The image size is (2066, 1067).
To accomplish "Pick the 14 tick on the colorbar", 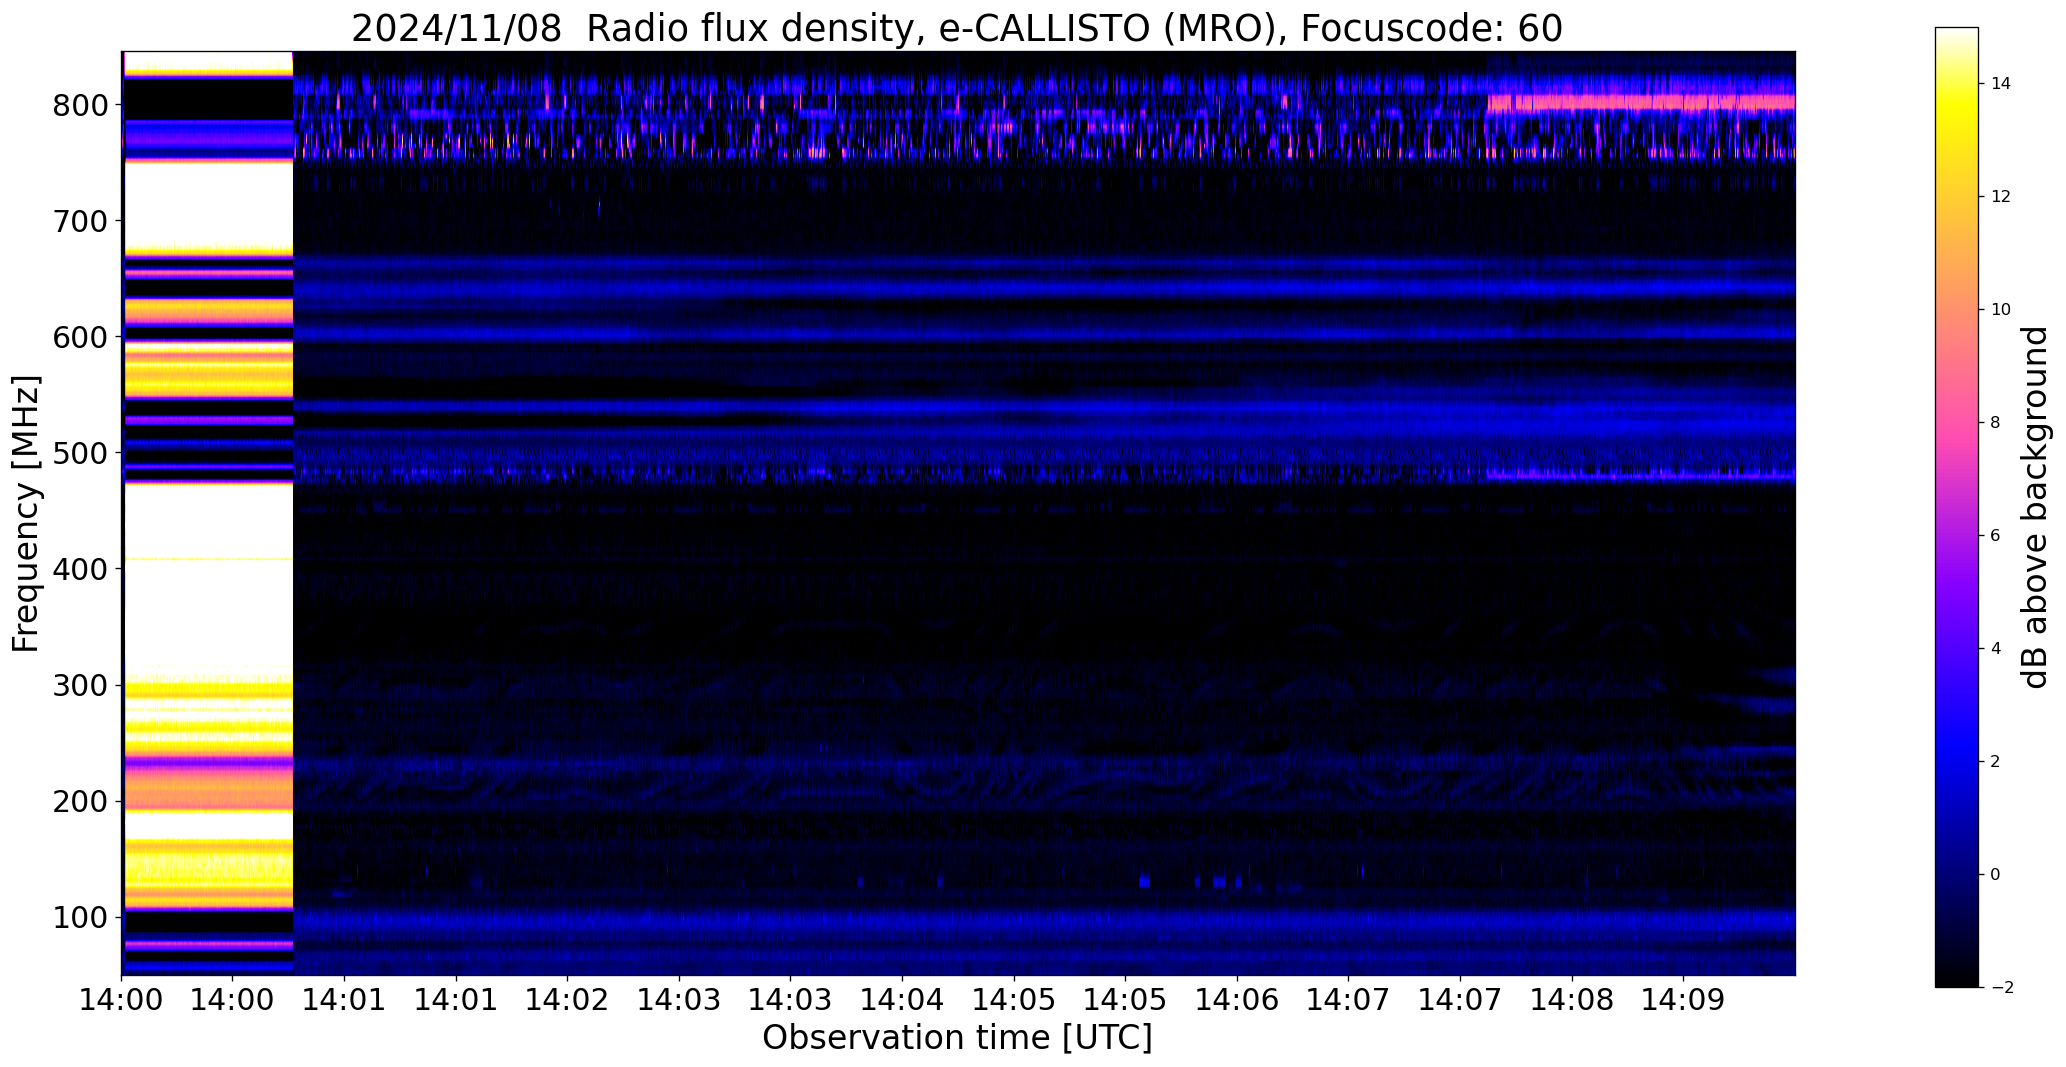I will pos(2001,84).
